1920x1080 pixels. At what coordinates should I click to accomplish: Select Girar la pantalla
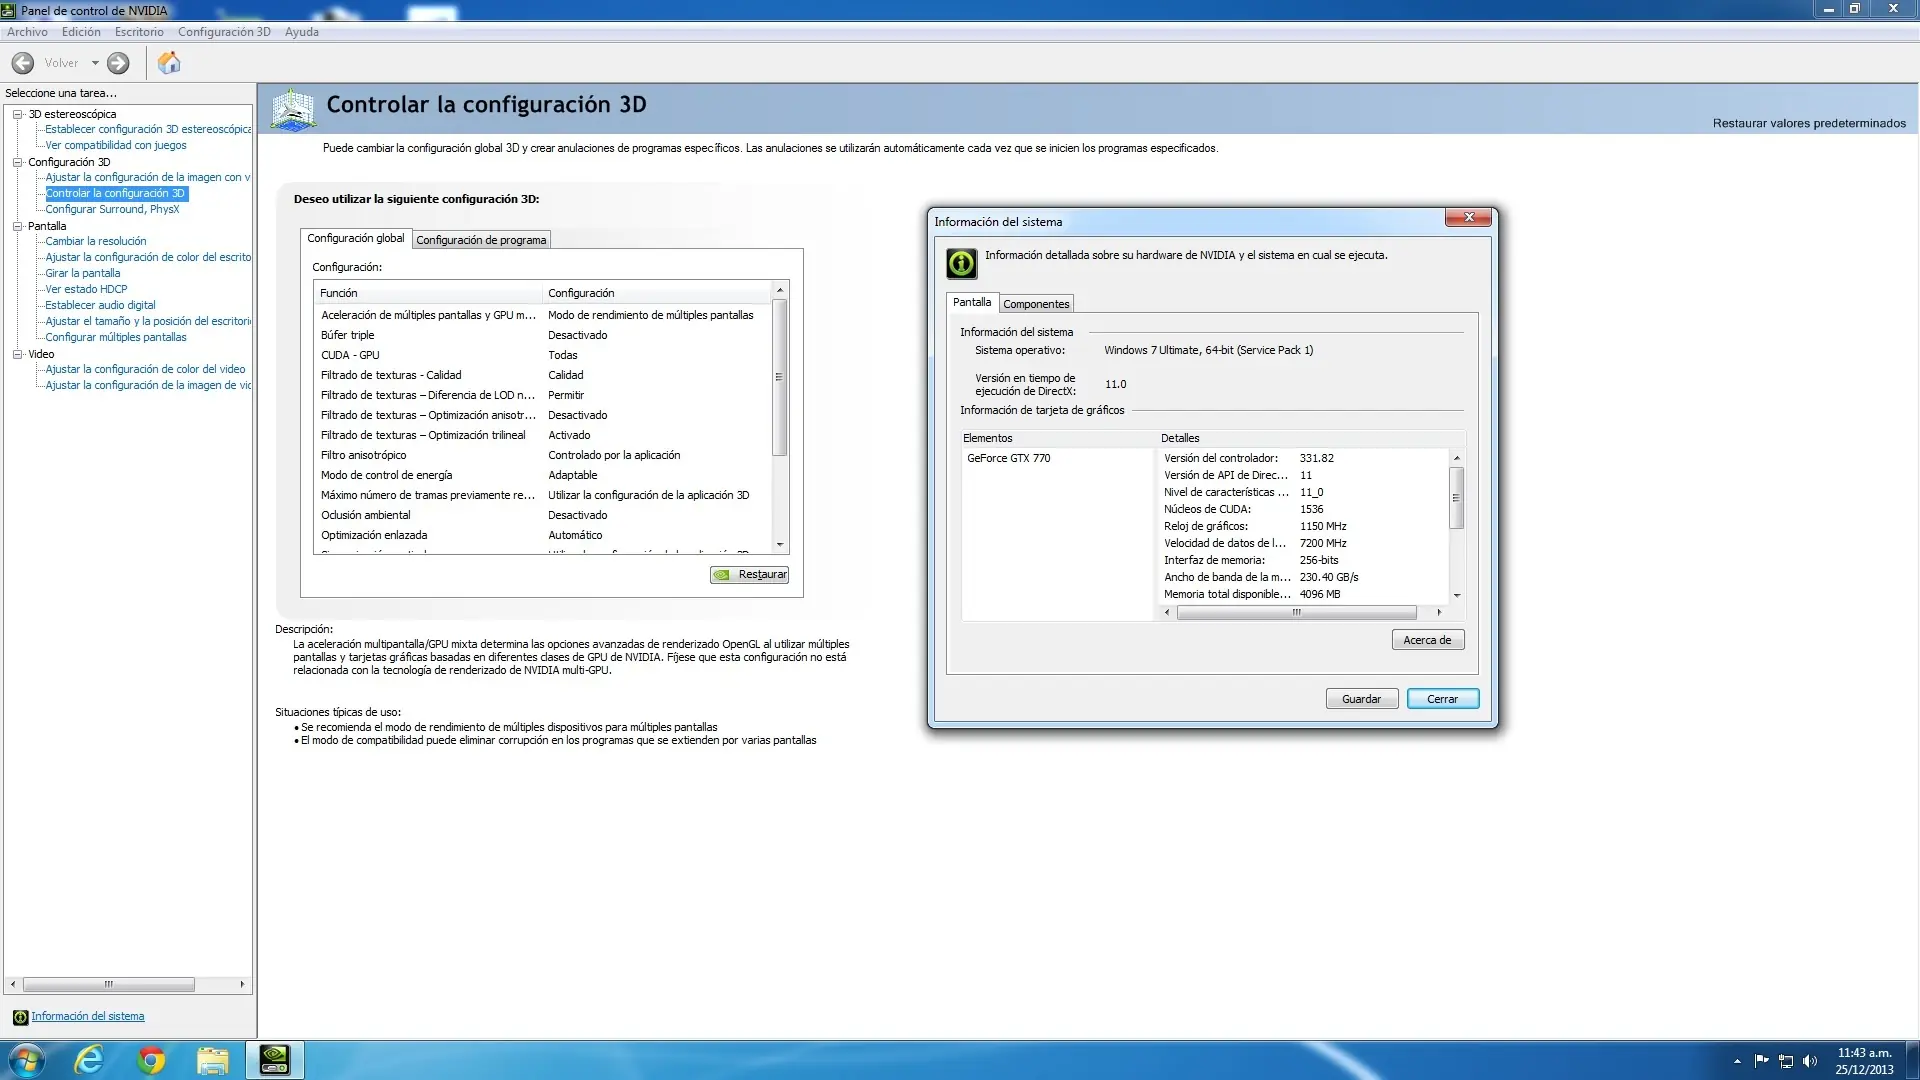[83, 274]
